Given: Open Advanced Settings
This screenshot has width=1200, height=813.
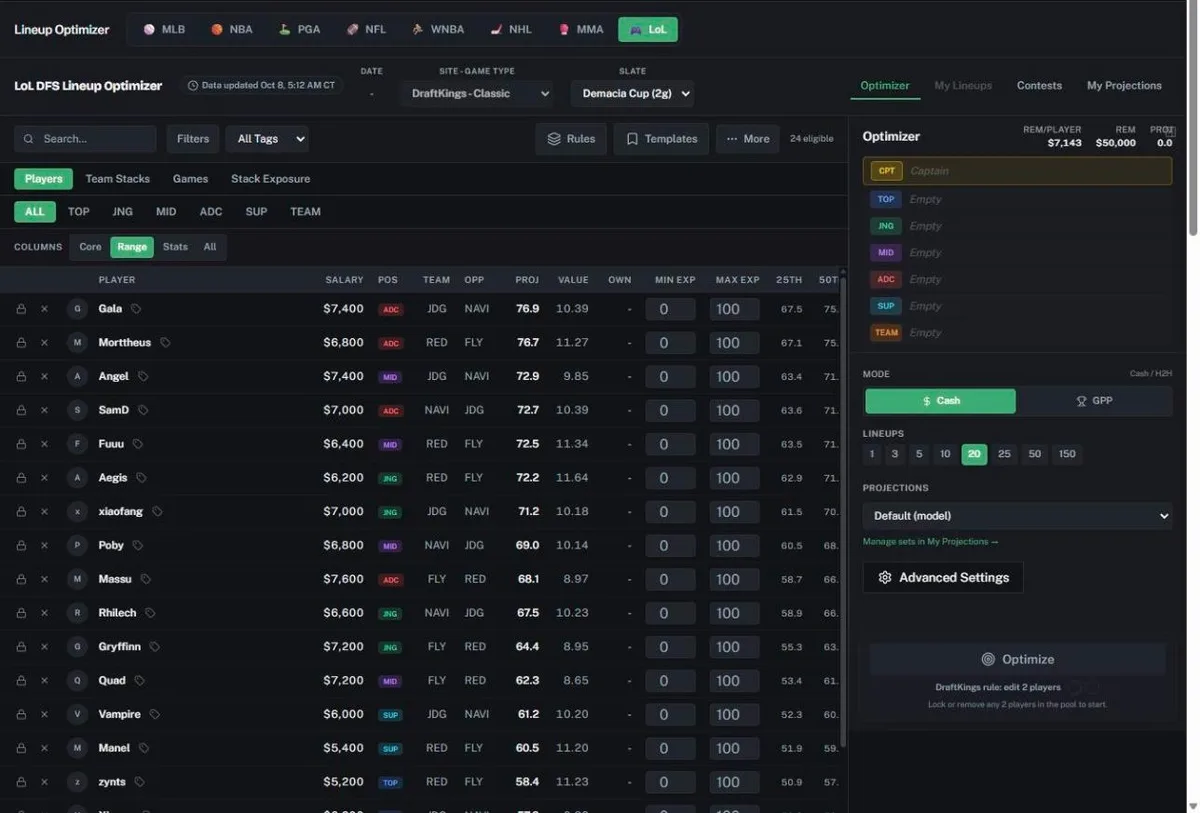Looking at the screenshot, I should coord(943,578).
